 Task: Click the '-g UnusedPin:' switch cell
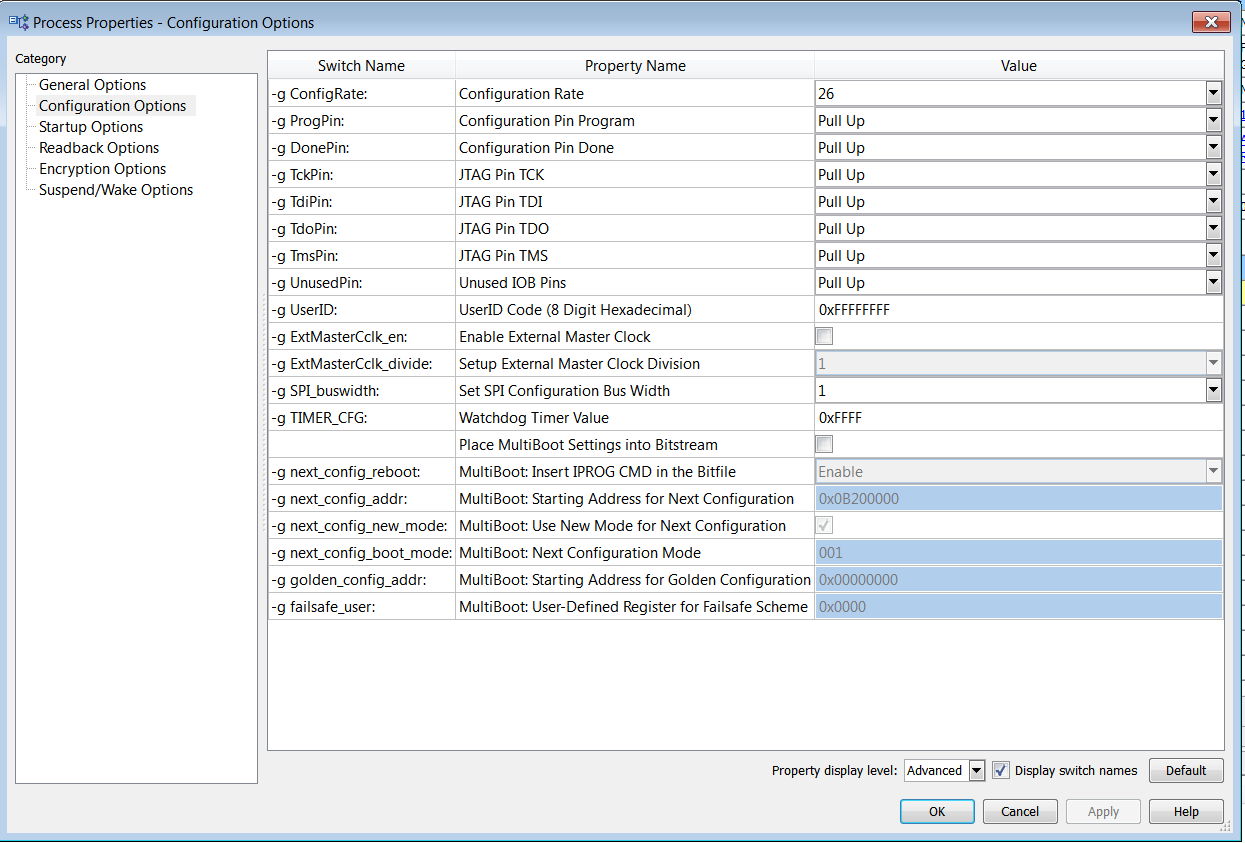click(x=361, y=282)
